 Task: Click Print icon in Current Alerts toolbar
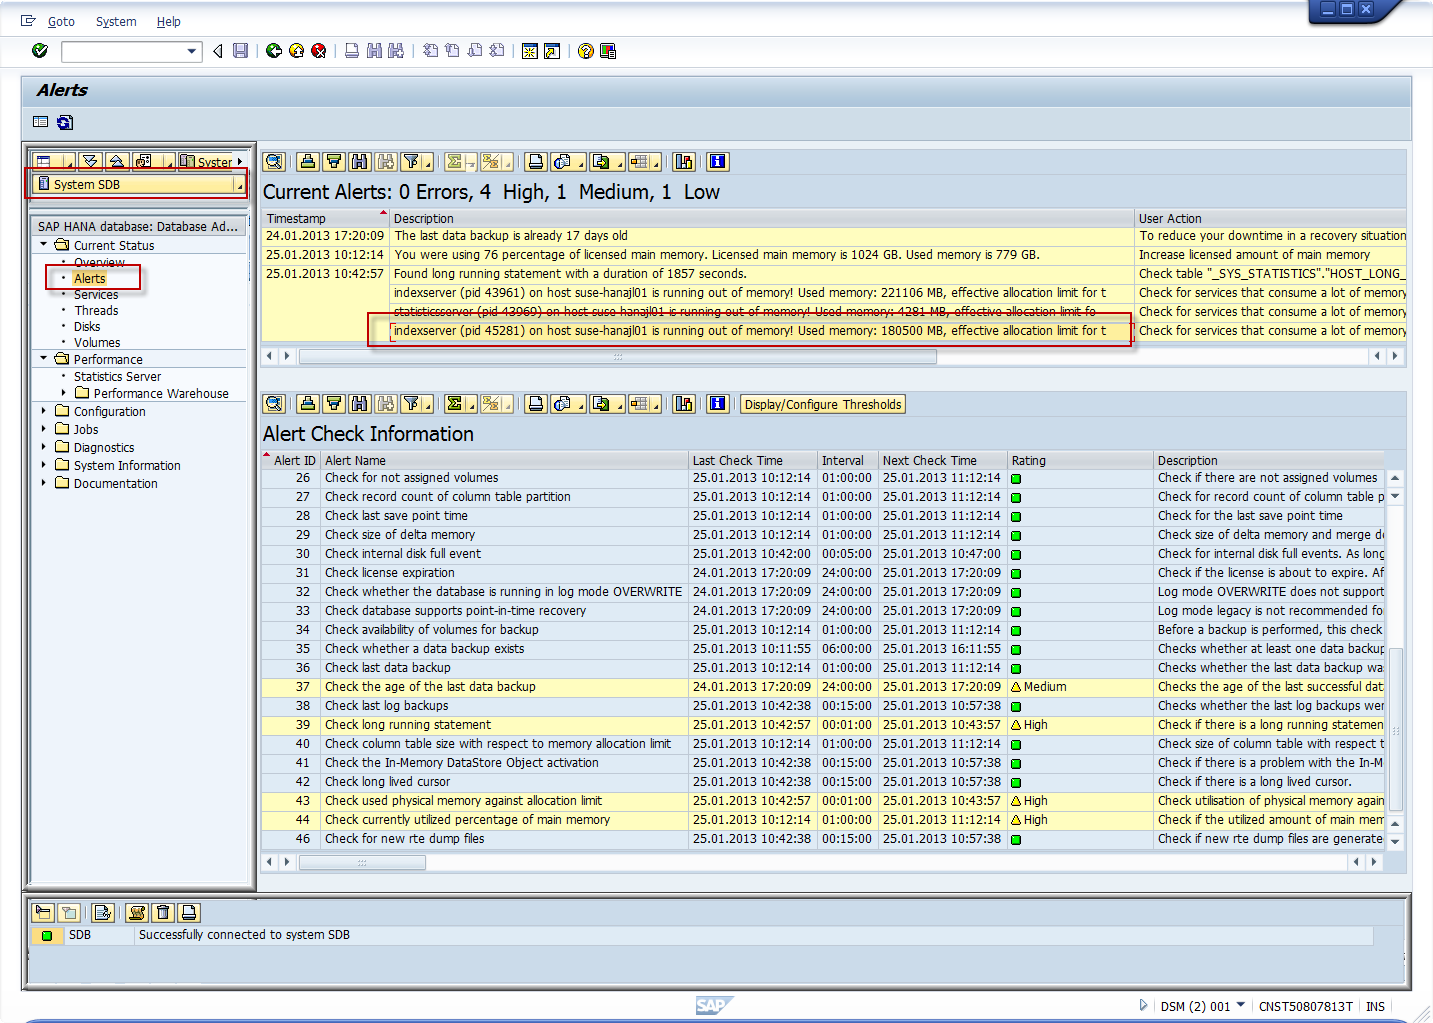click(536, 162)
